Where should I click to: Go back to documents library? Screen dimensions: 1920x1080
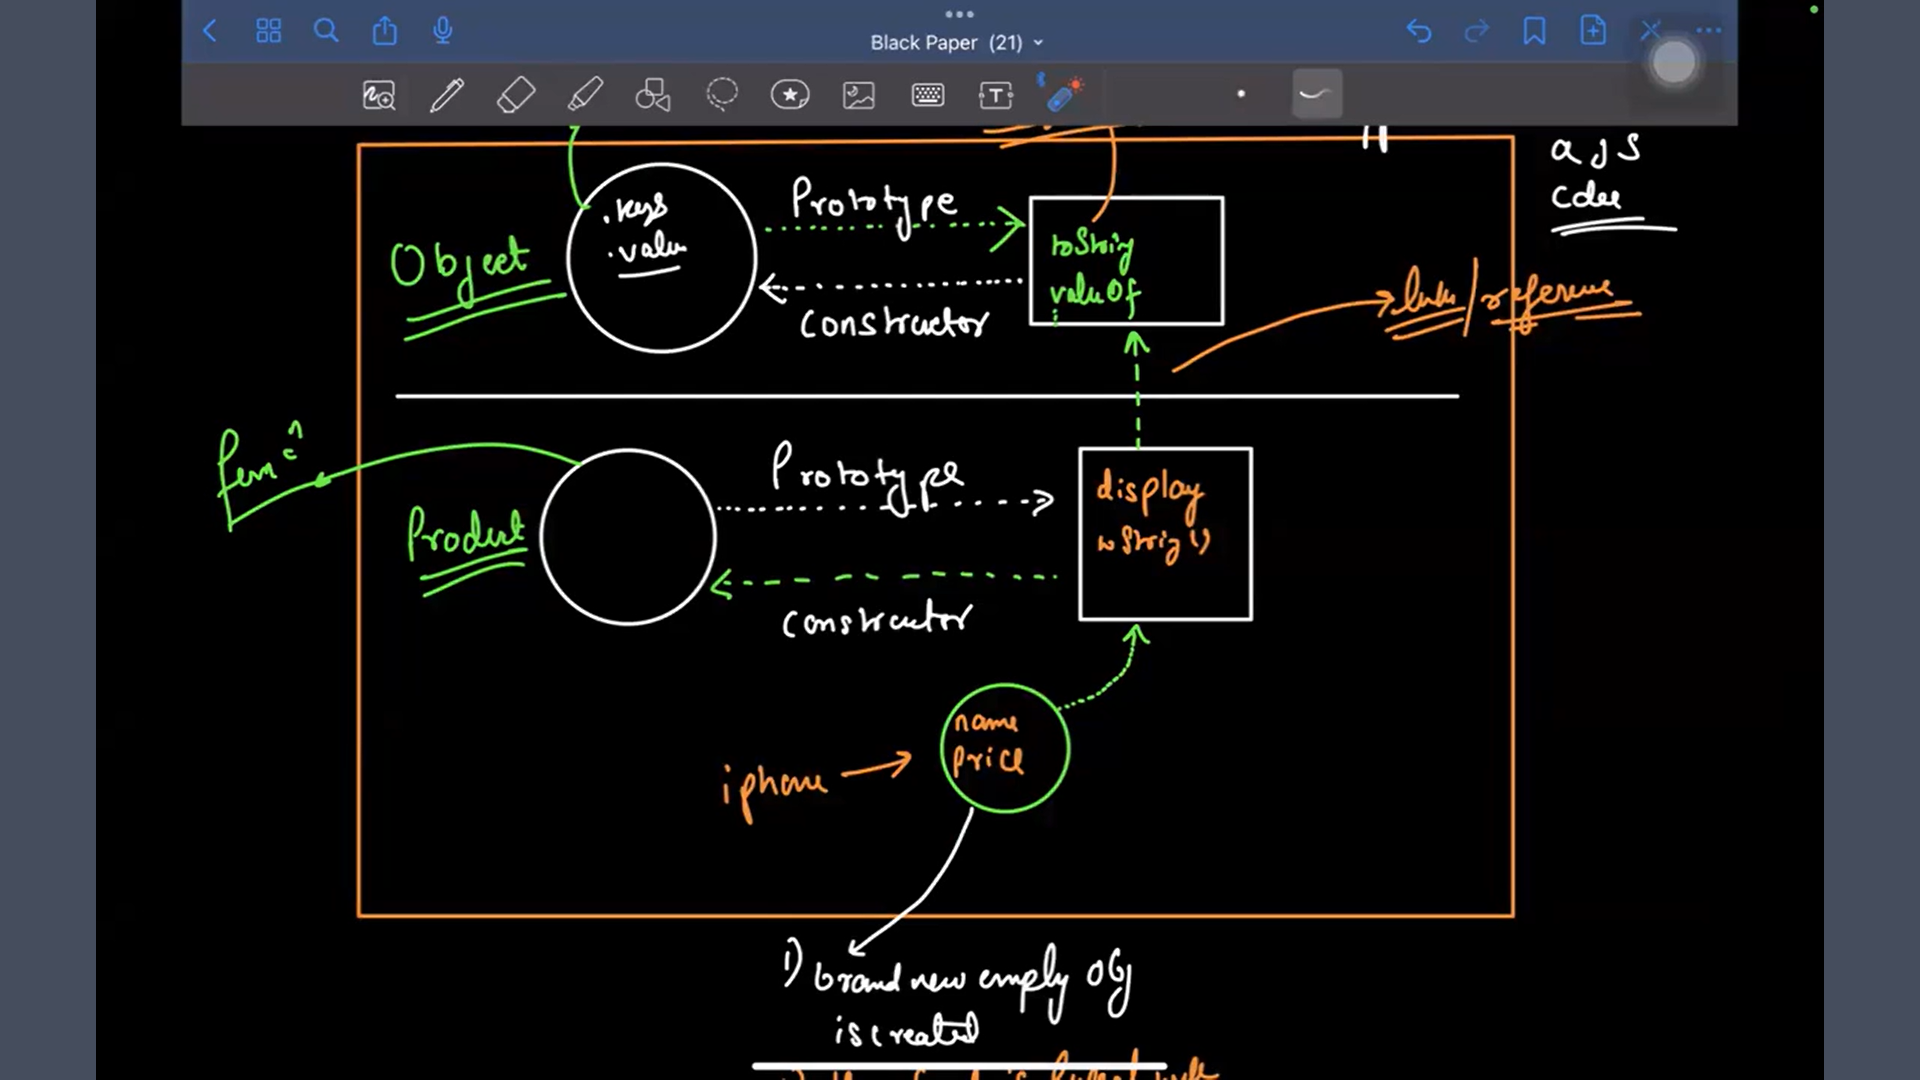(210, 31)
